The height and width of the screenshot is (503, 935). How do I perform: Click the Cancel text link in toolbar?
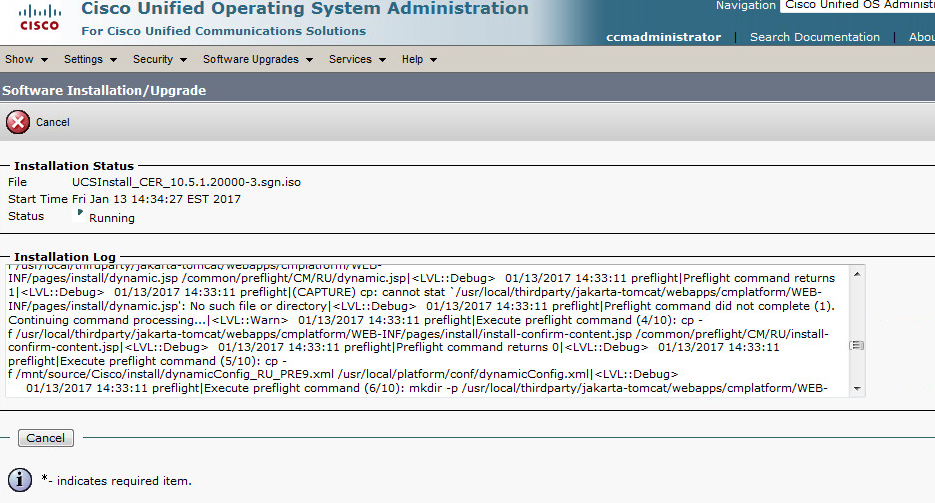point(52,122)
